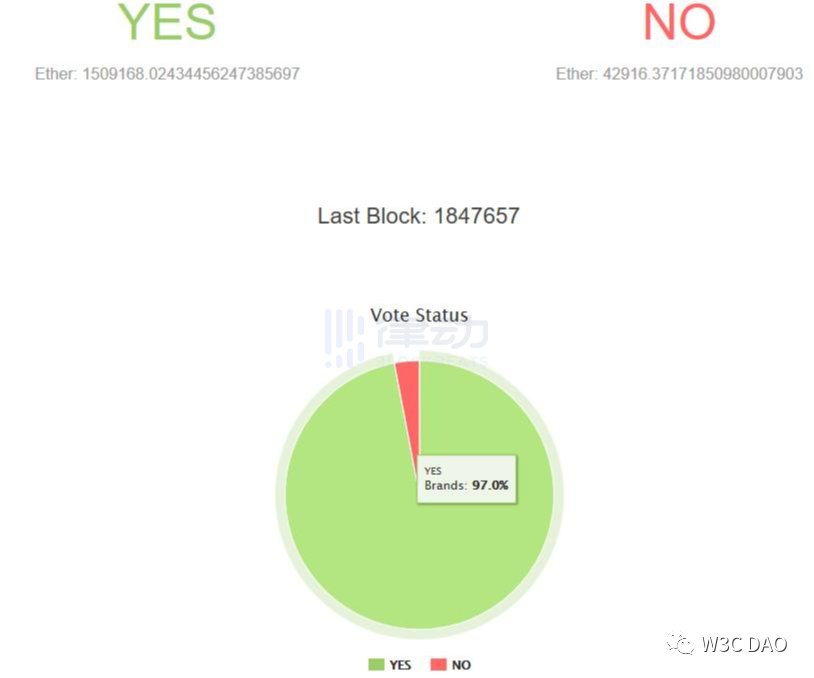
Task: Select the YES Ether amount text
Action: (x=167, y=74)
